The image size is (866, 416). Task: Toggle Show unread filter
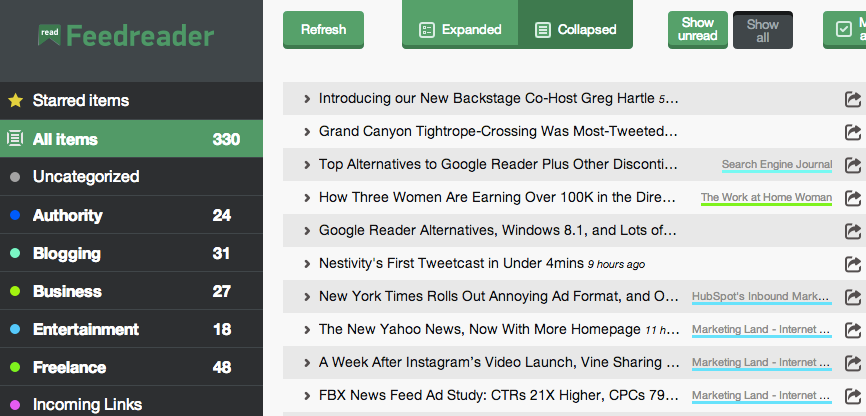point(698,30)
